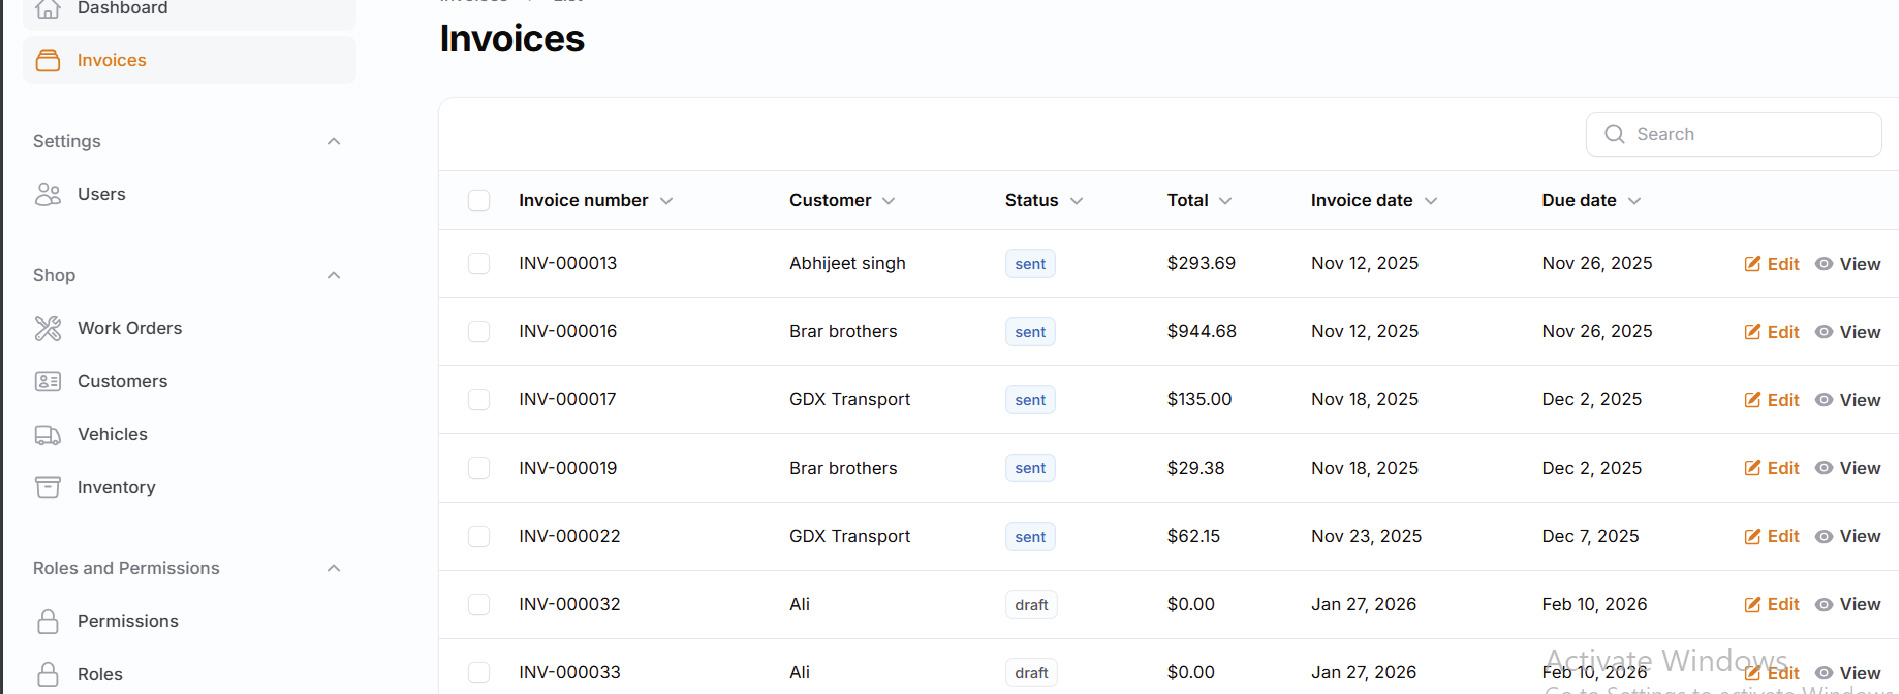Click the Vehicles truck icon
Screen dimensions: 1899x694
point(48,434)
